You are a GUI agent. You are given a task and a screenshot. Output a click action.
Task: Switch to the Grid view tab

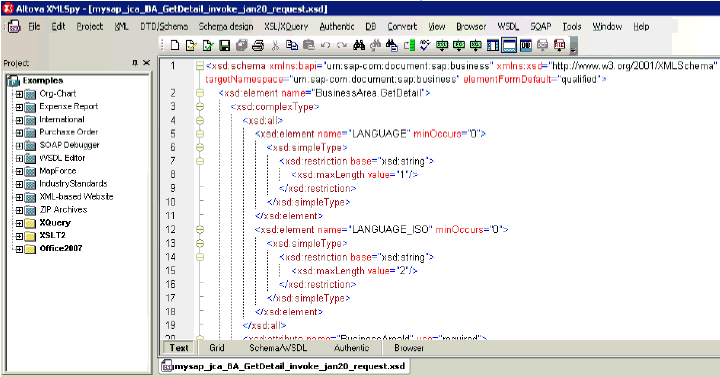[x=217, y=348]
